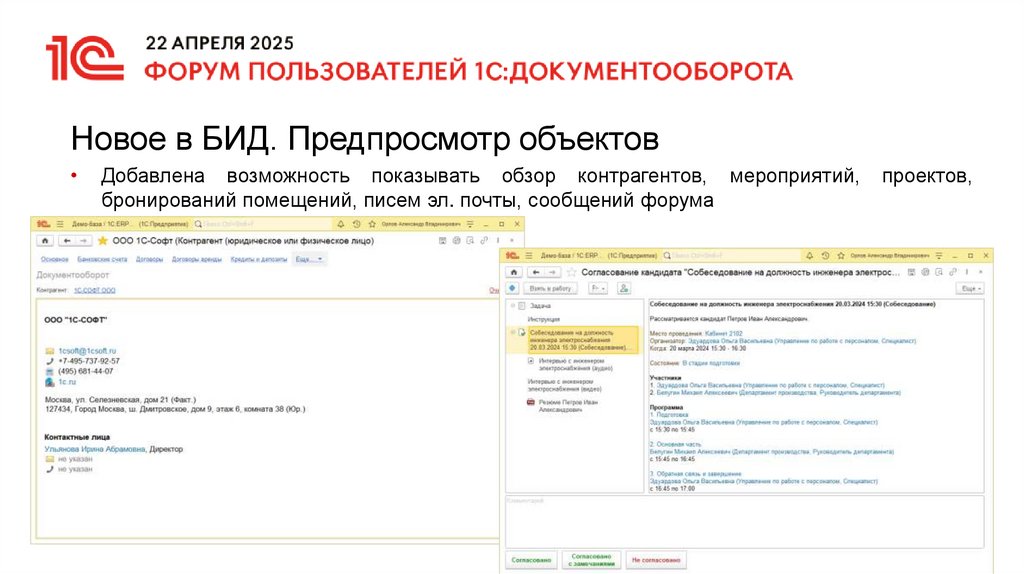1024x574 pixels.
Task: Open contact Ульянова Ирина Абрамовна
Action: (x=95, y=449)
